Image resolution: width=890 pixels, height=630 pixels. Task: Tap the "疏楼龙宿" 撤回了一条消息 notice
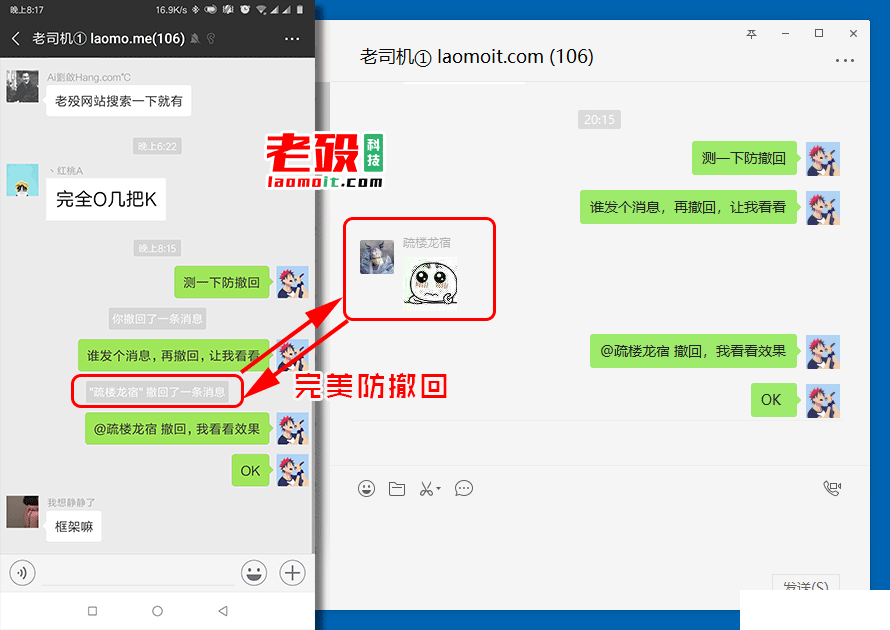(x=157, y=392)
